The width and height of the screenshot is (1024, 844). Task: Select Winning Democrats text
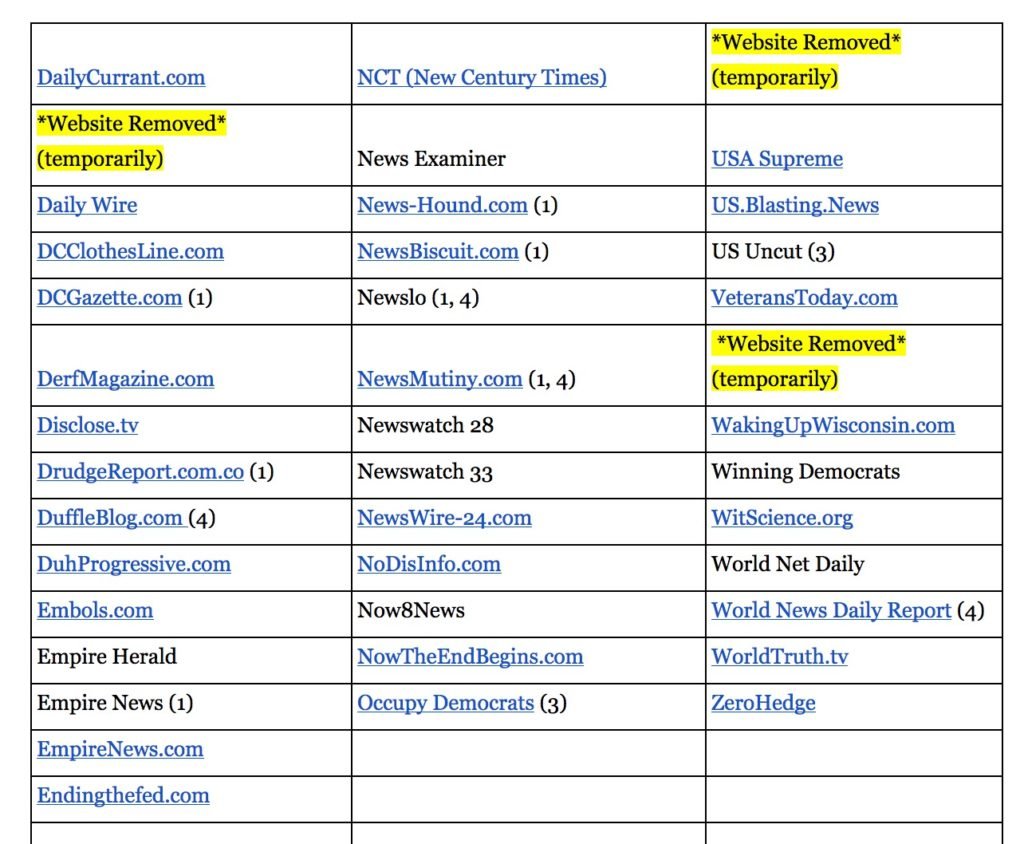point(806,472)
